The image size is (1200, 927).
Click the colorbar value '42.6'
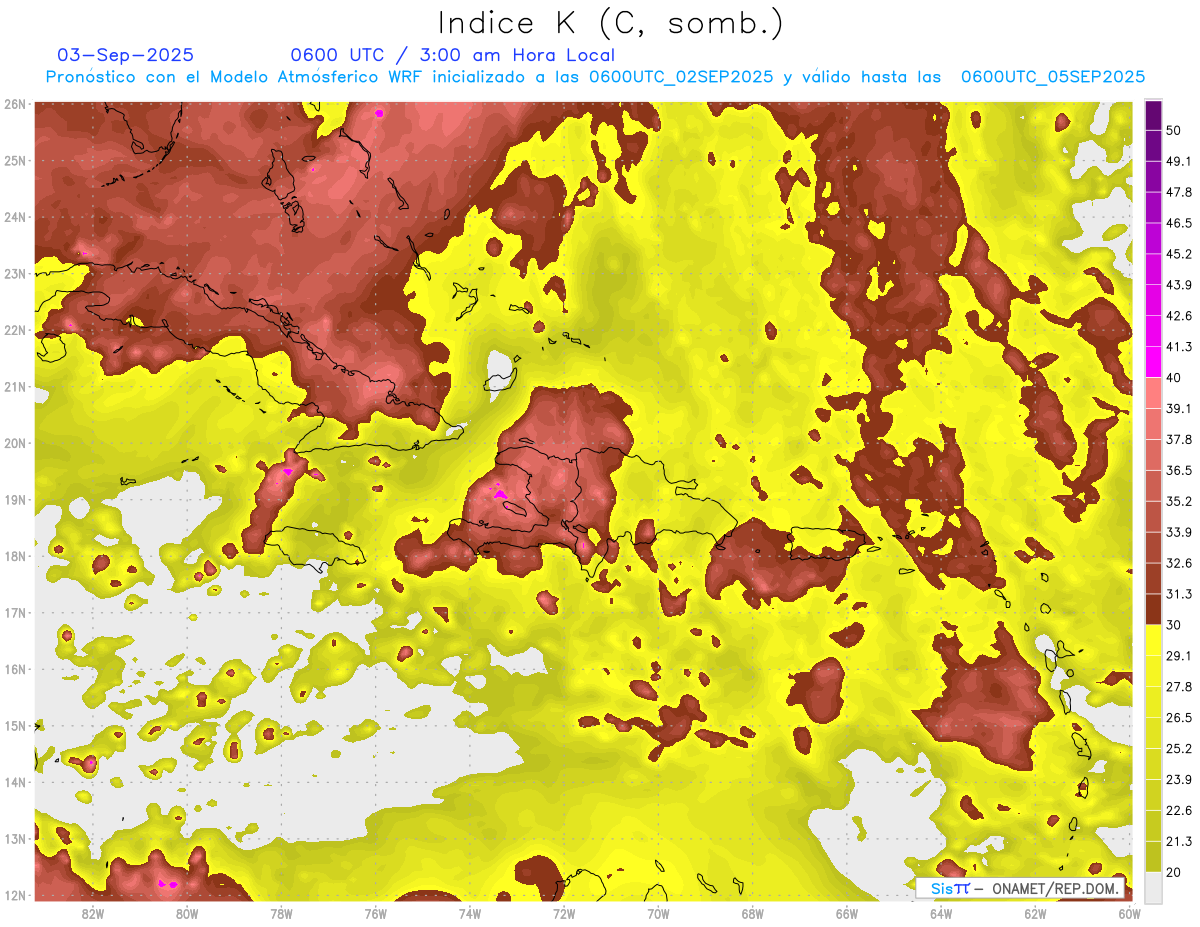[1178, 316]
